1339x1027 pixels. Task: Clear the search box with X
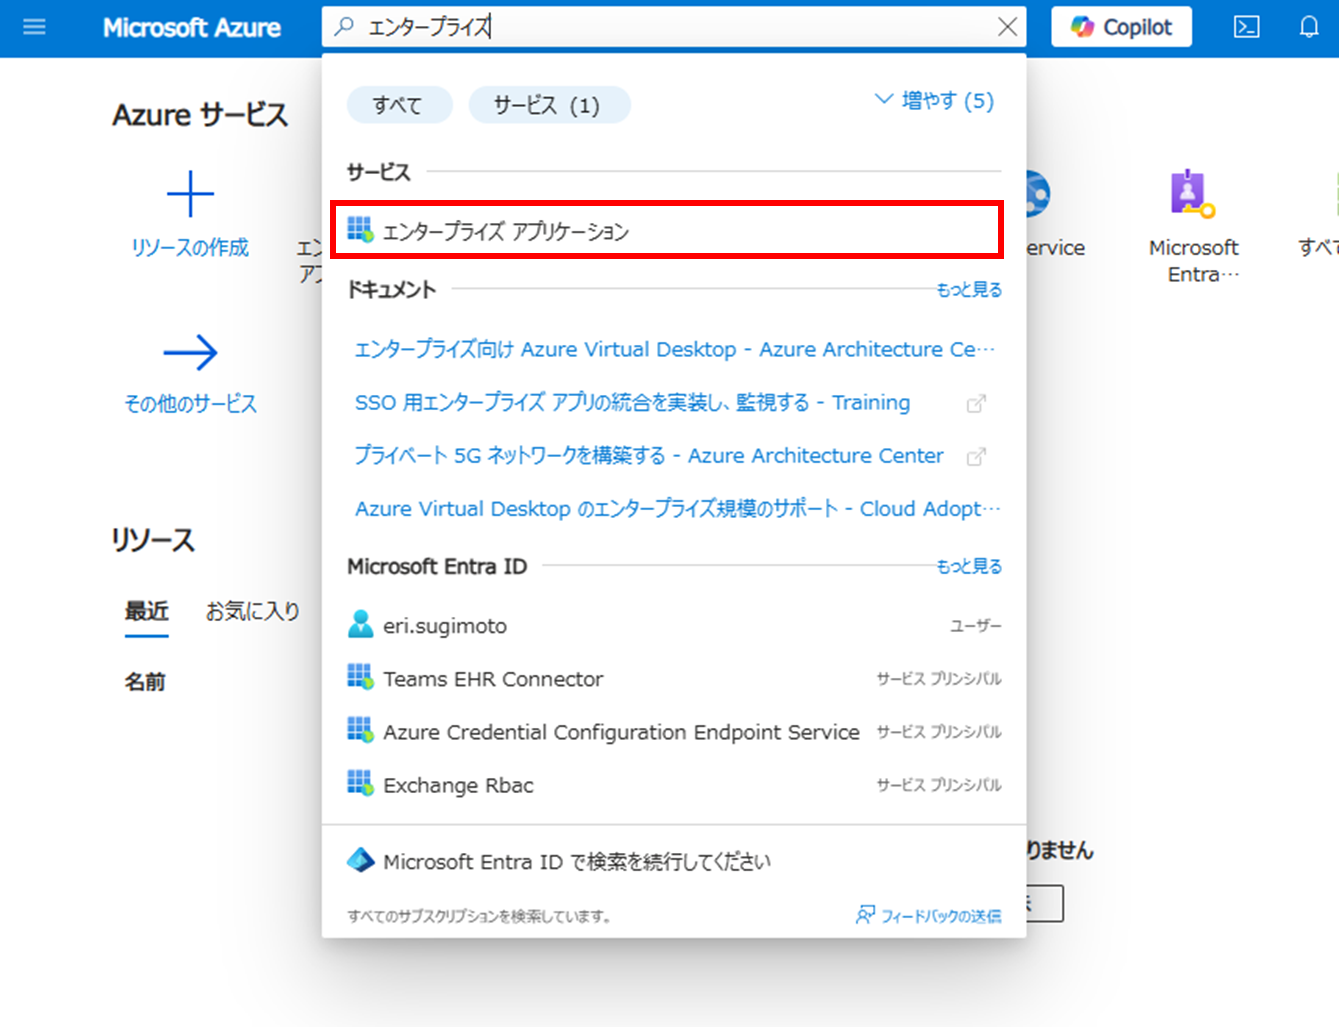click(x=1007, y=27)
